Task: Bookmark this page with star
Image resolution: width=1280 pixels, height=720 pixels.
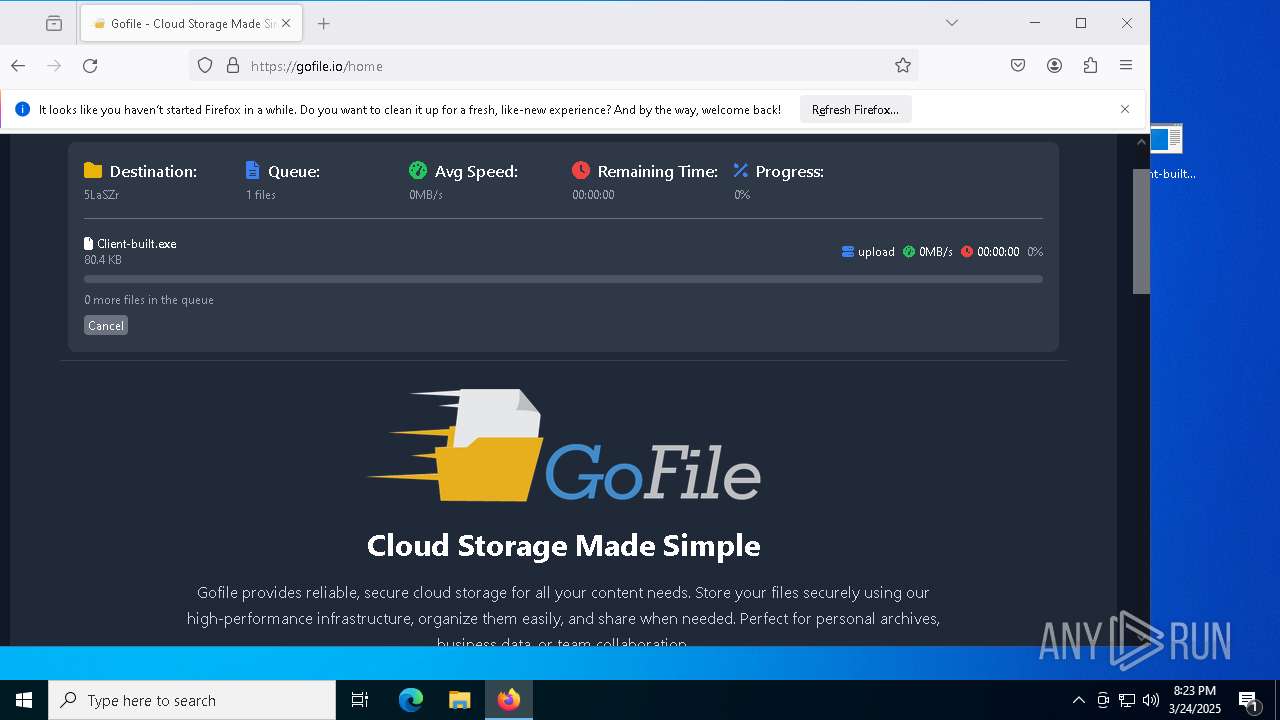Action: [903, 66]
